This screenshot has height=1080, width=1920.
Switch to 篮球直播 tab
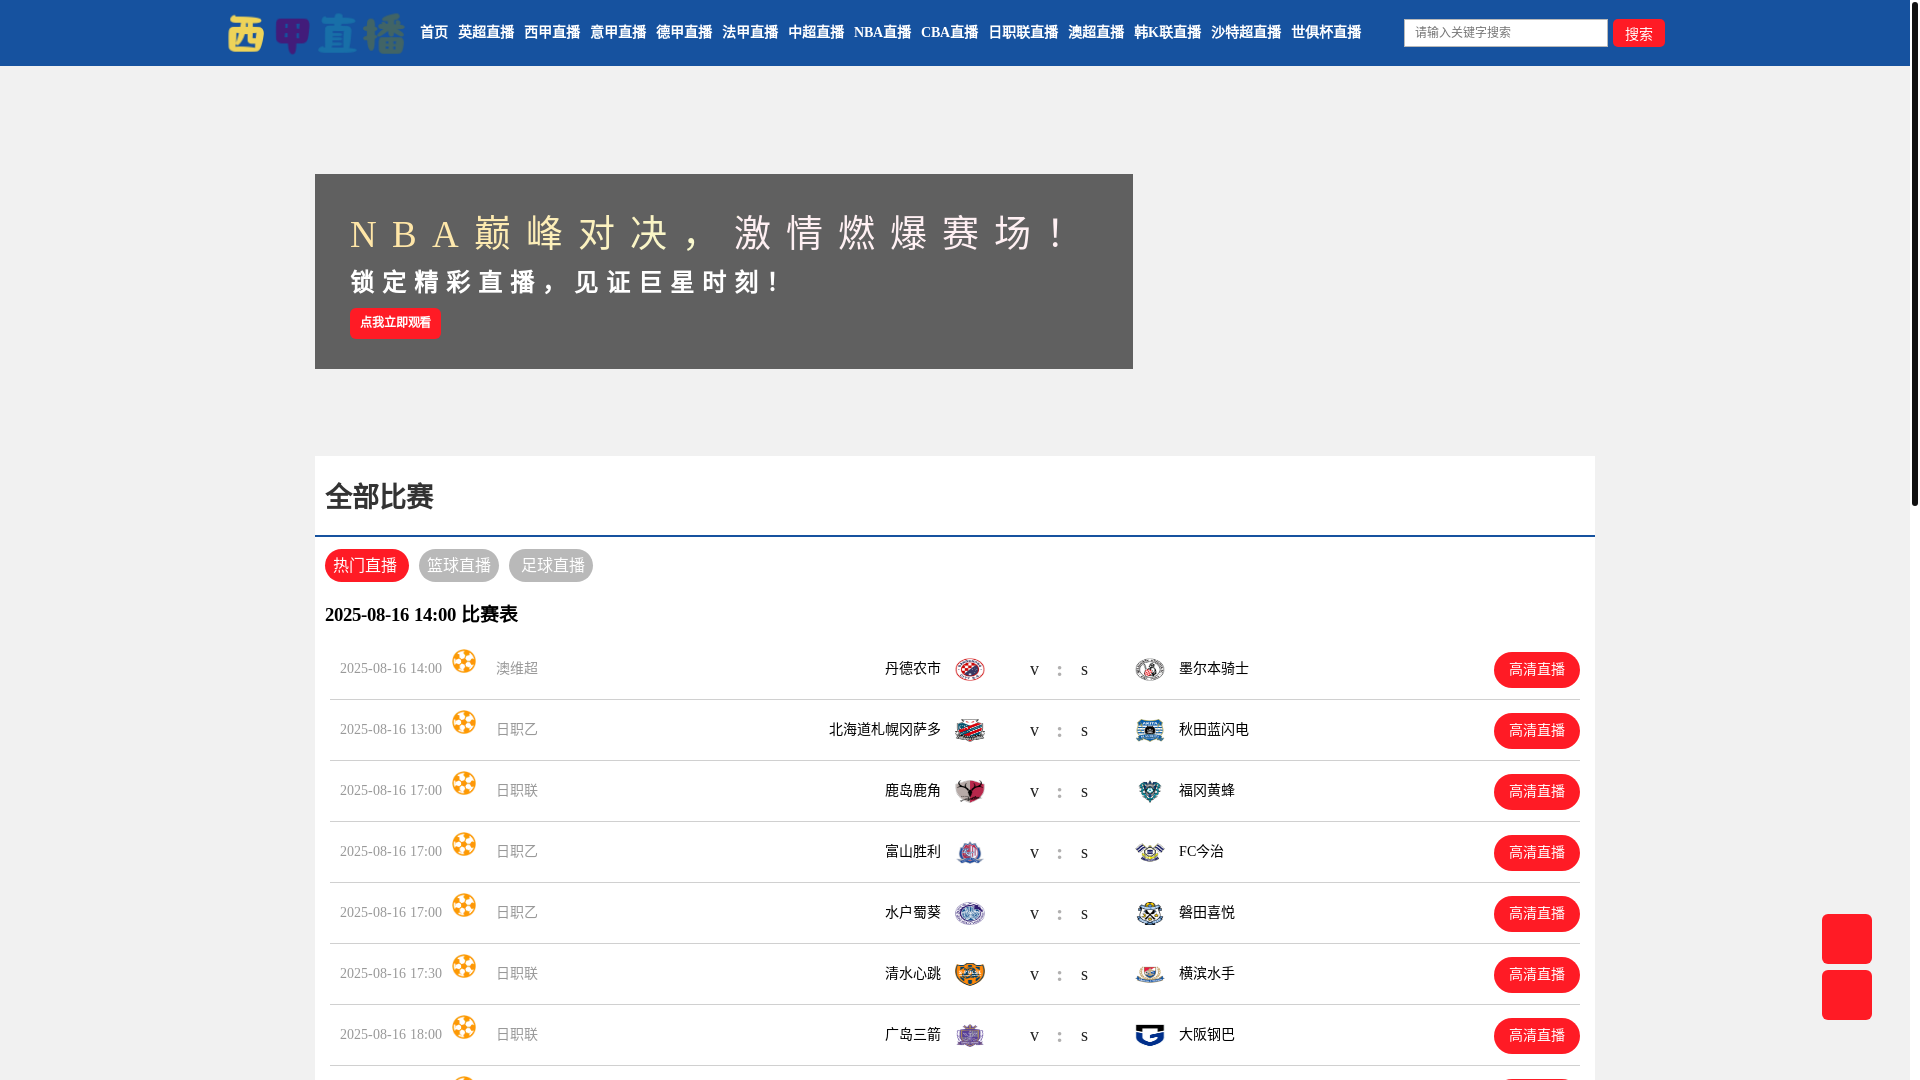tap(459, 565)
